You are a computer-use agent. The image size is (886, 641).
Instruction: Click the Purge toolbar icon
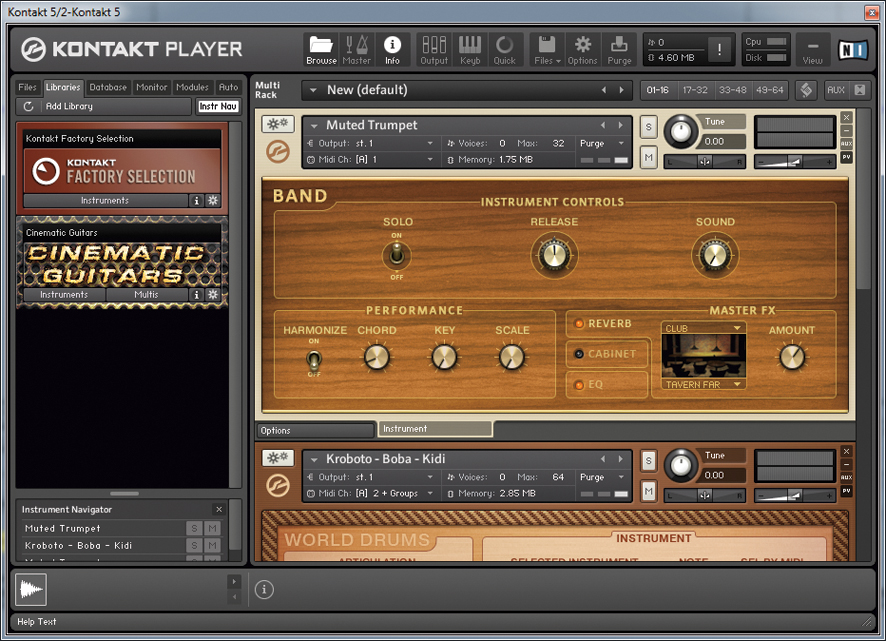pyautogui.click(x=619, y=50)
